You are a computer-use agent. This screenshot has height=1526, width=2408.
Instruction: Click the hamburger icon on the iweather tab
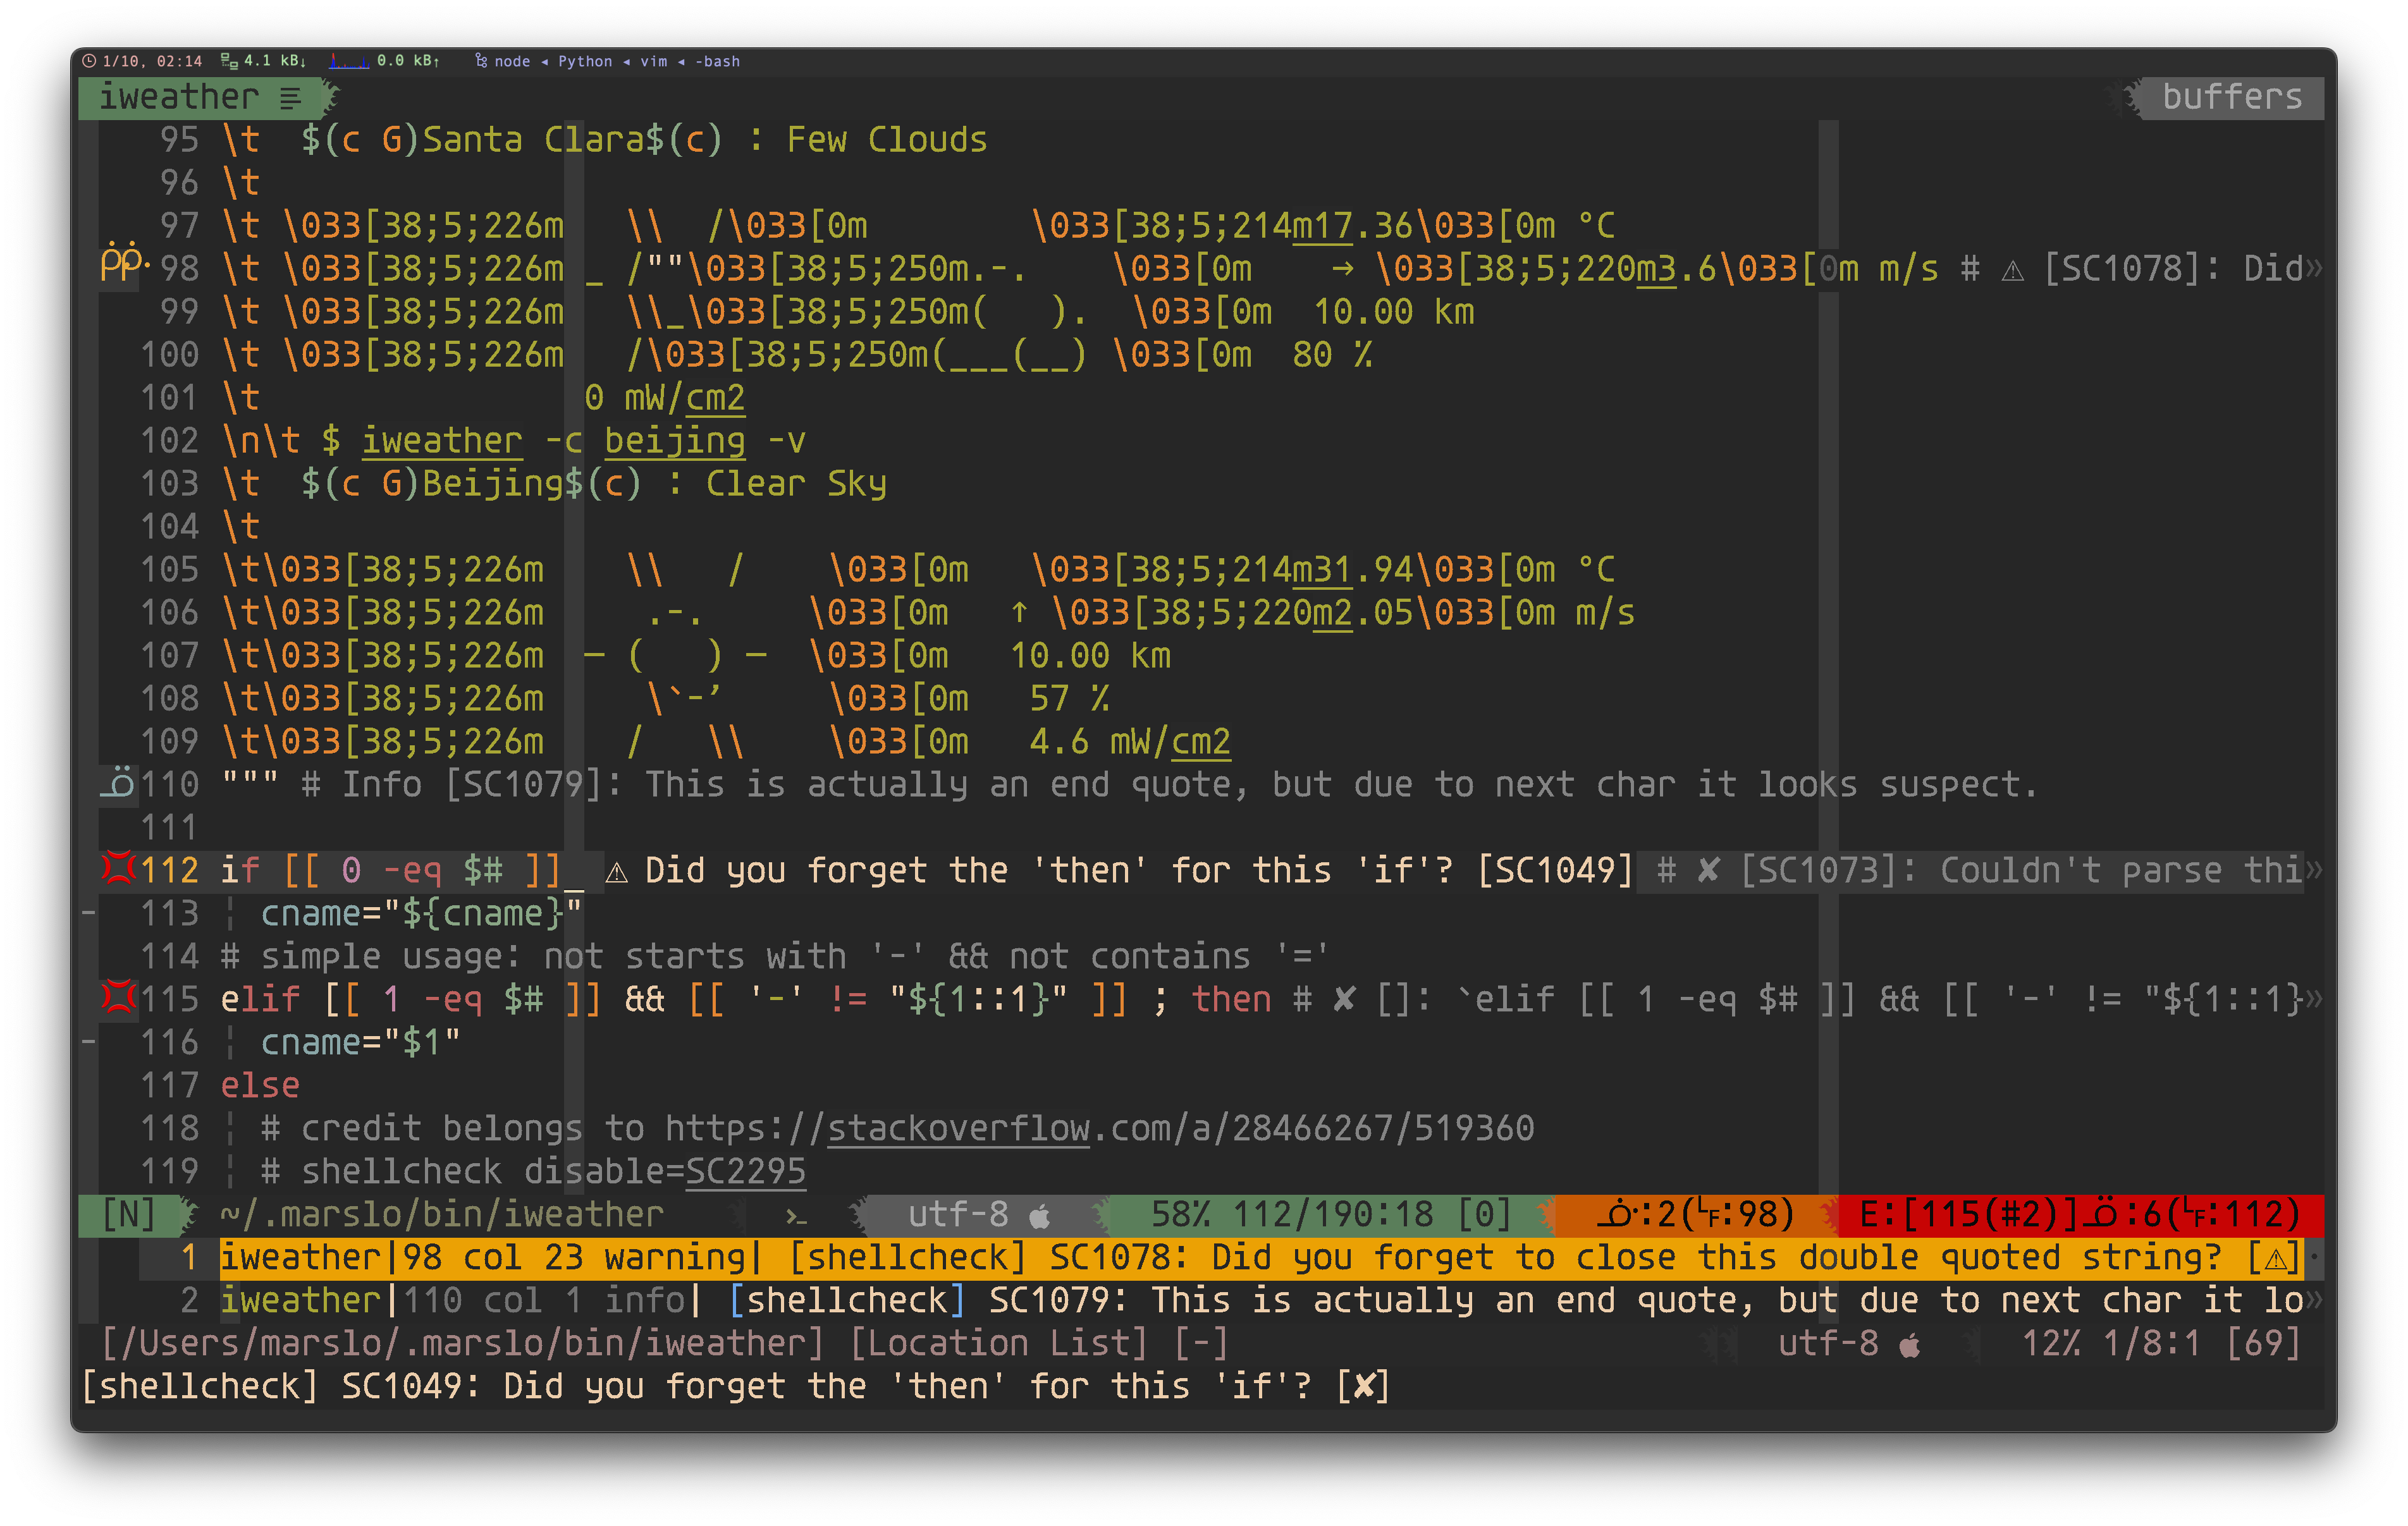(x=290, y=98)
